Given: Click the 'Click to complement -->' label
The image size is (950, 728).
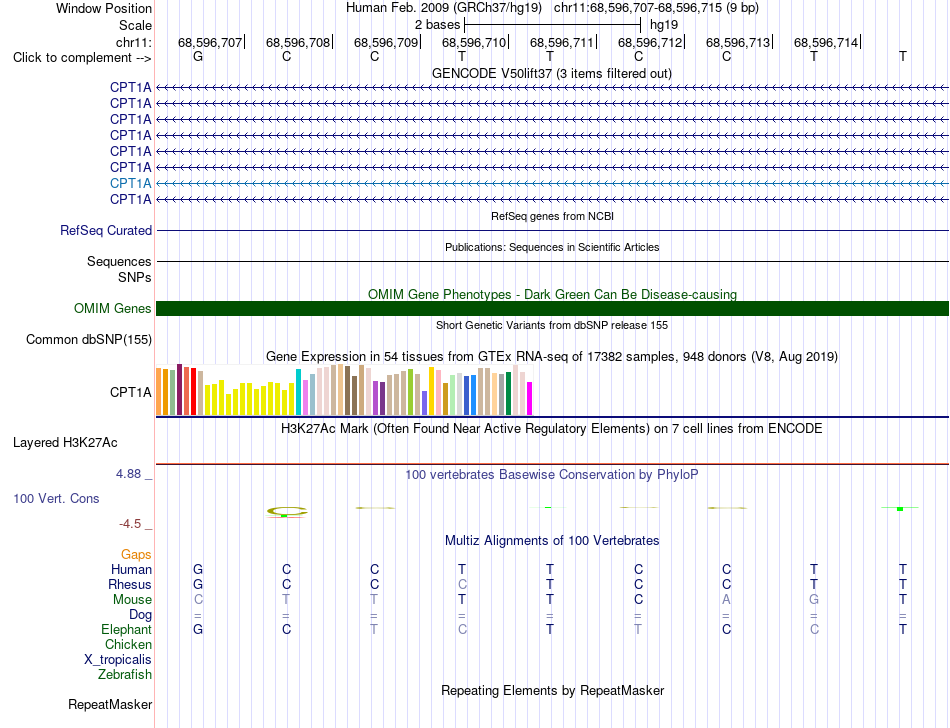Looking at the screenshot, I should point(82,58).
